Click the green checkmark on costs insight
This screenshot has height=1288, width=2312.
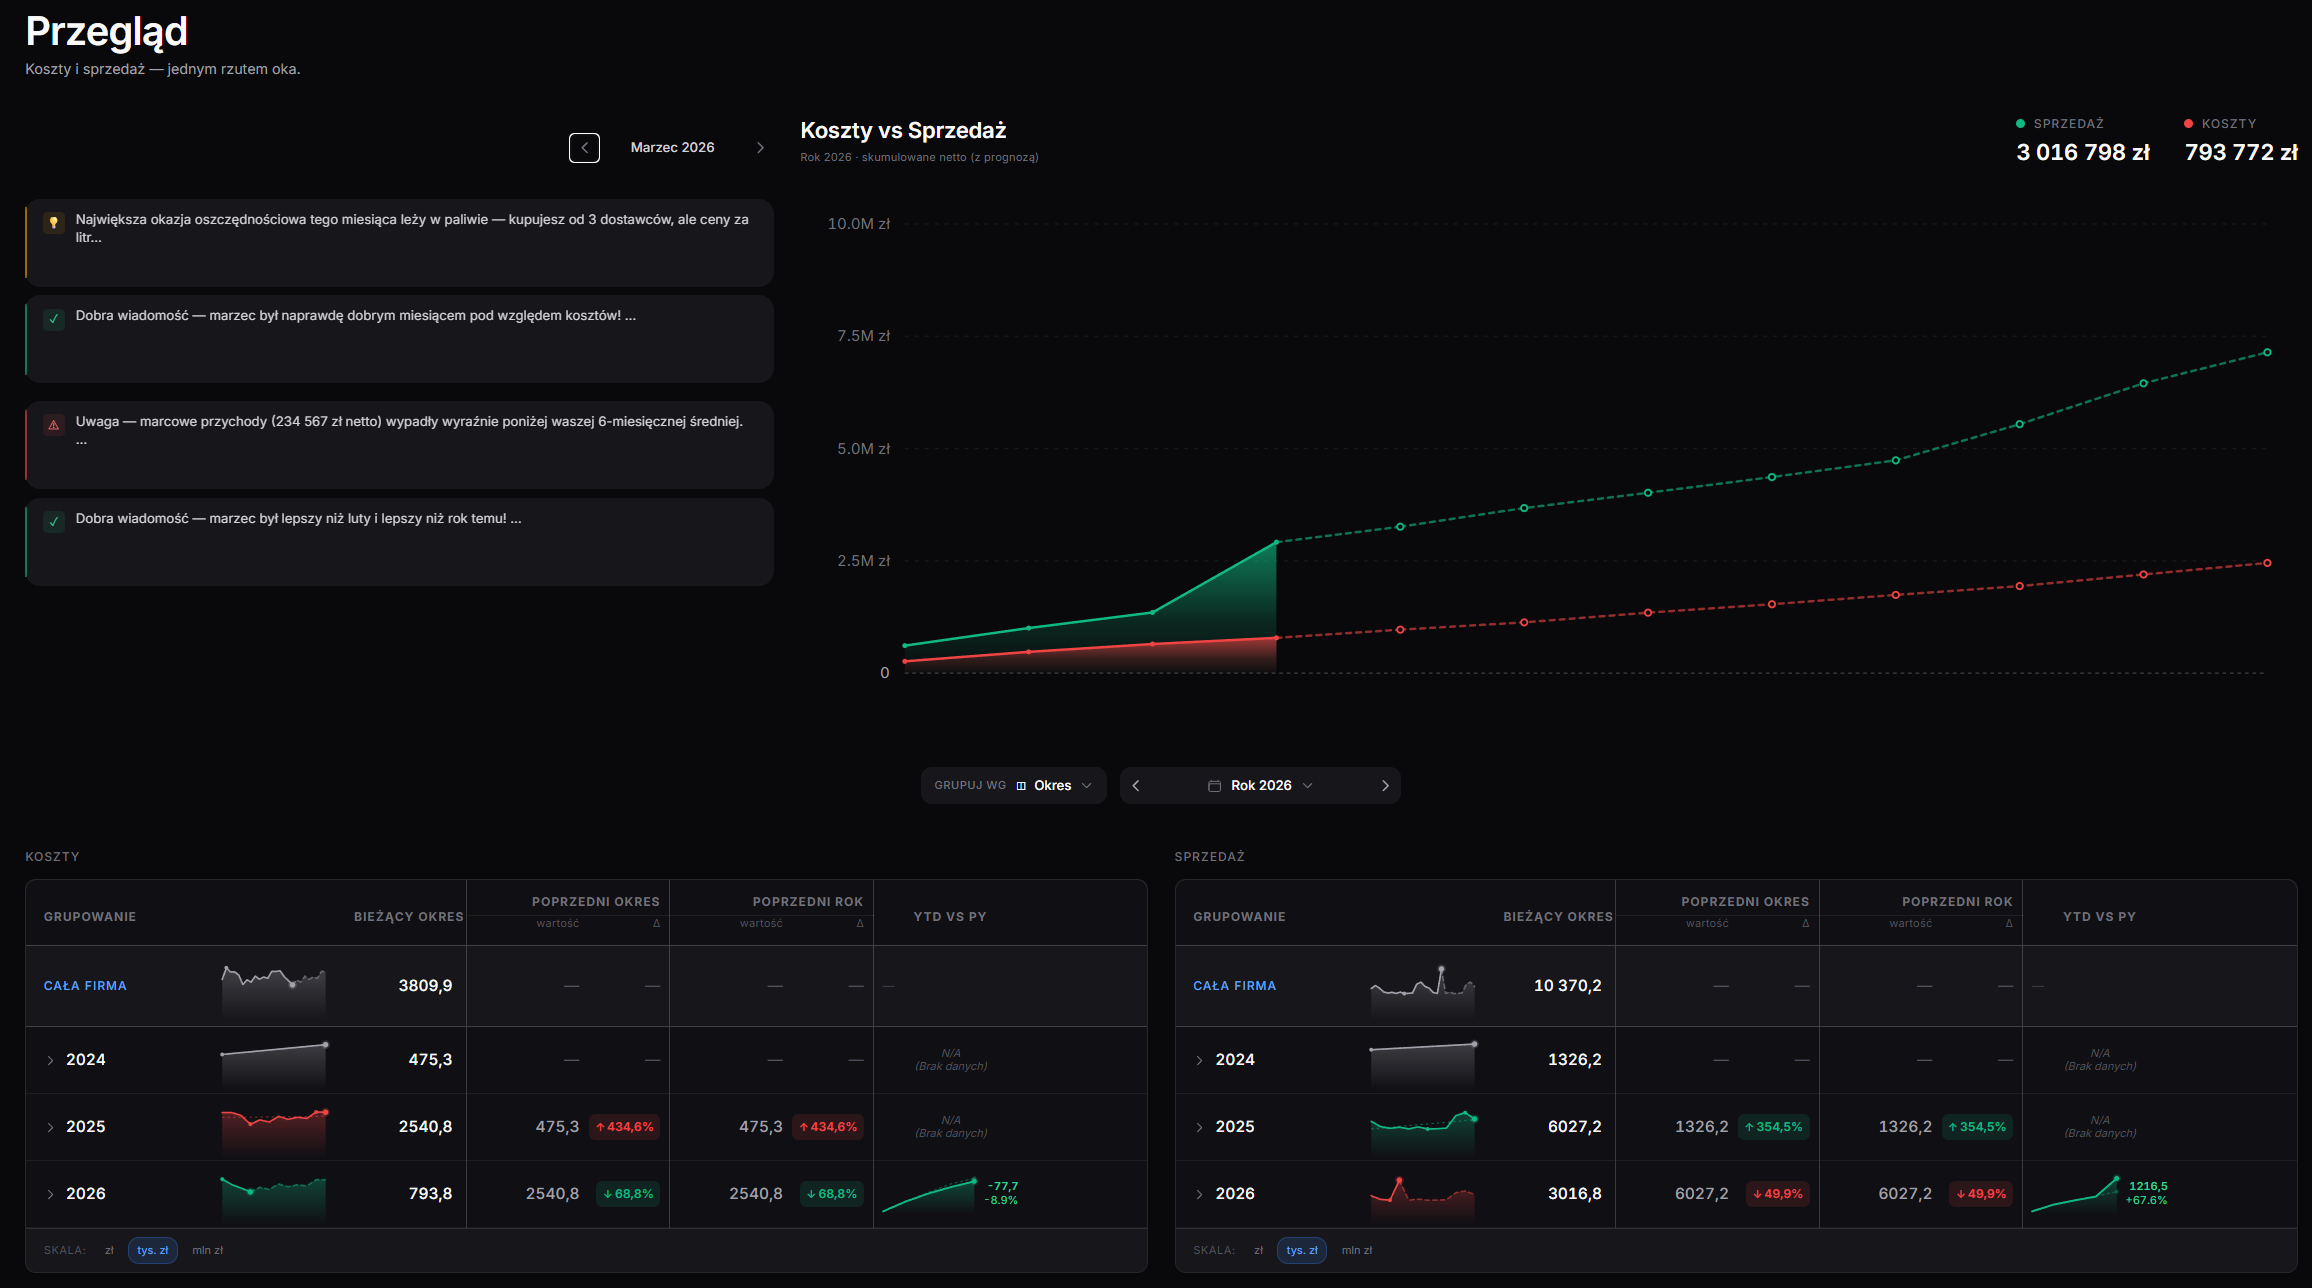click(x=54, y=319)
